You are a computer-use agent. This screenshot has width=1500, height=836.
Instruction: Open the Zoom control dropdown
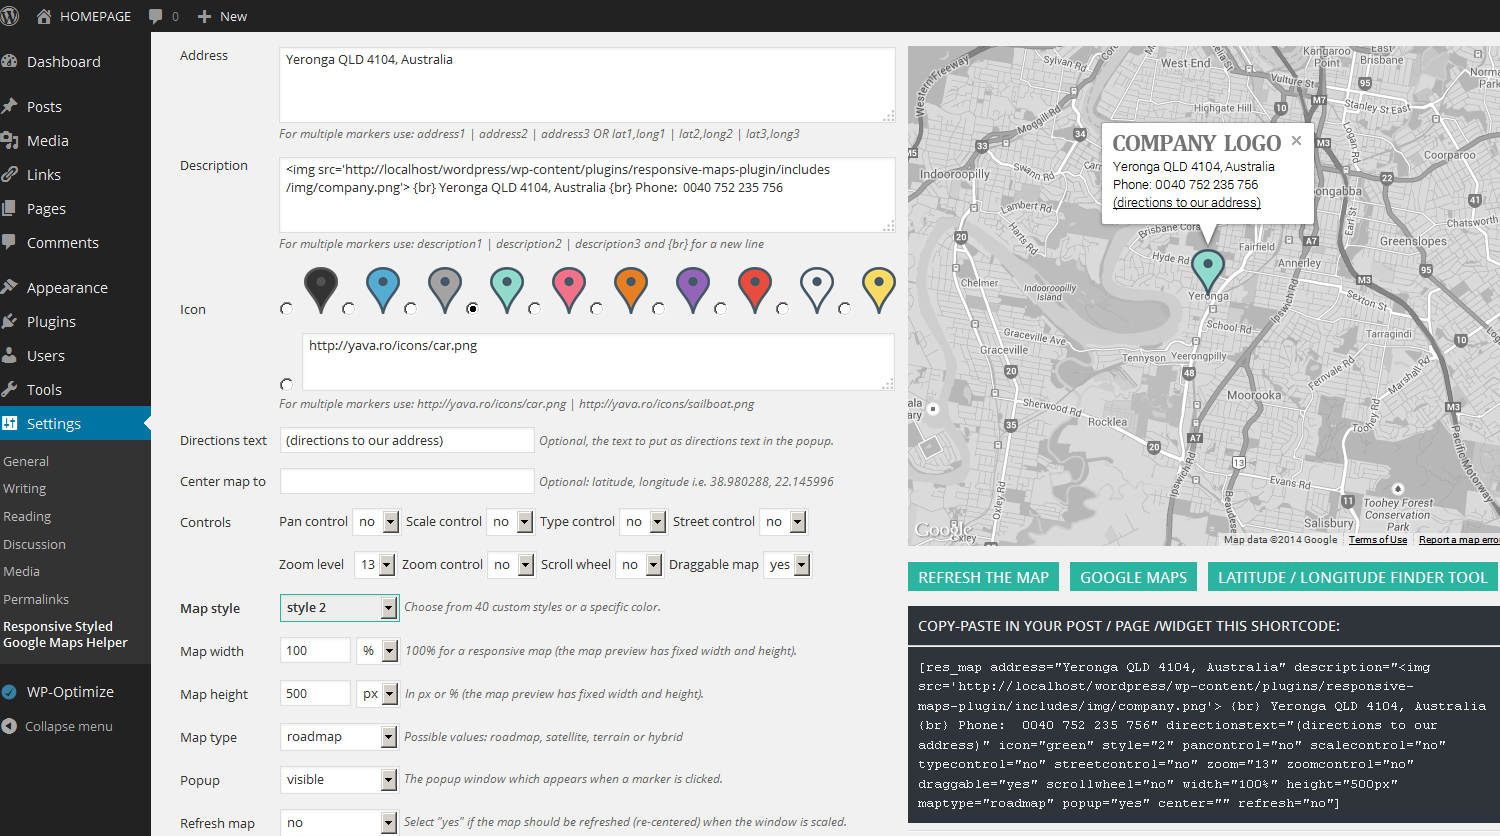pyautogui.click(x=511, y=565)
